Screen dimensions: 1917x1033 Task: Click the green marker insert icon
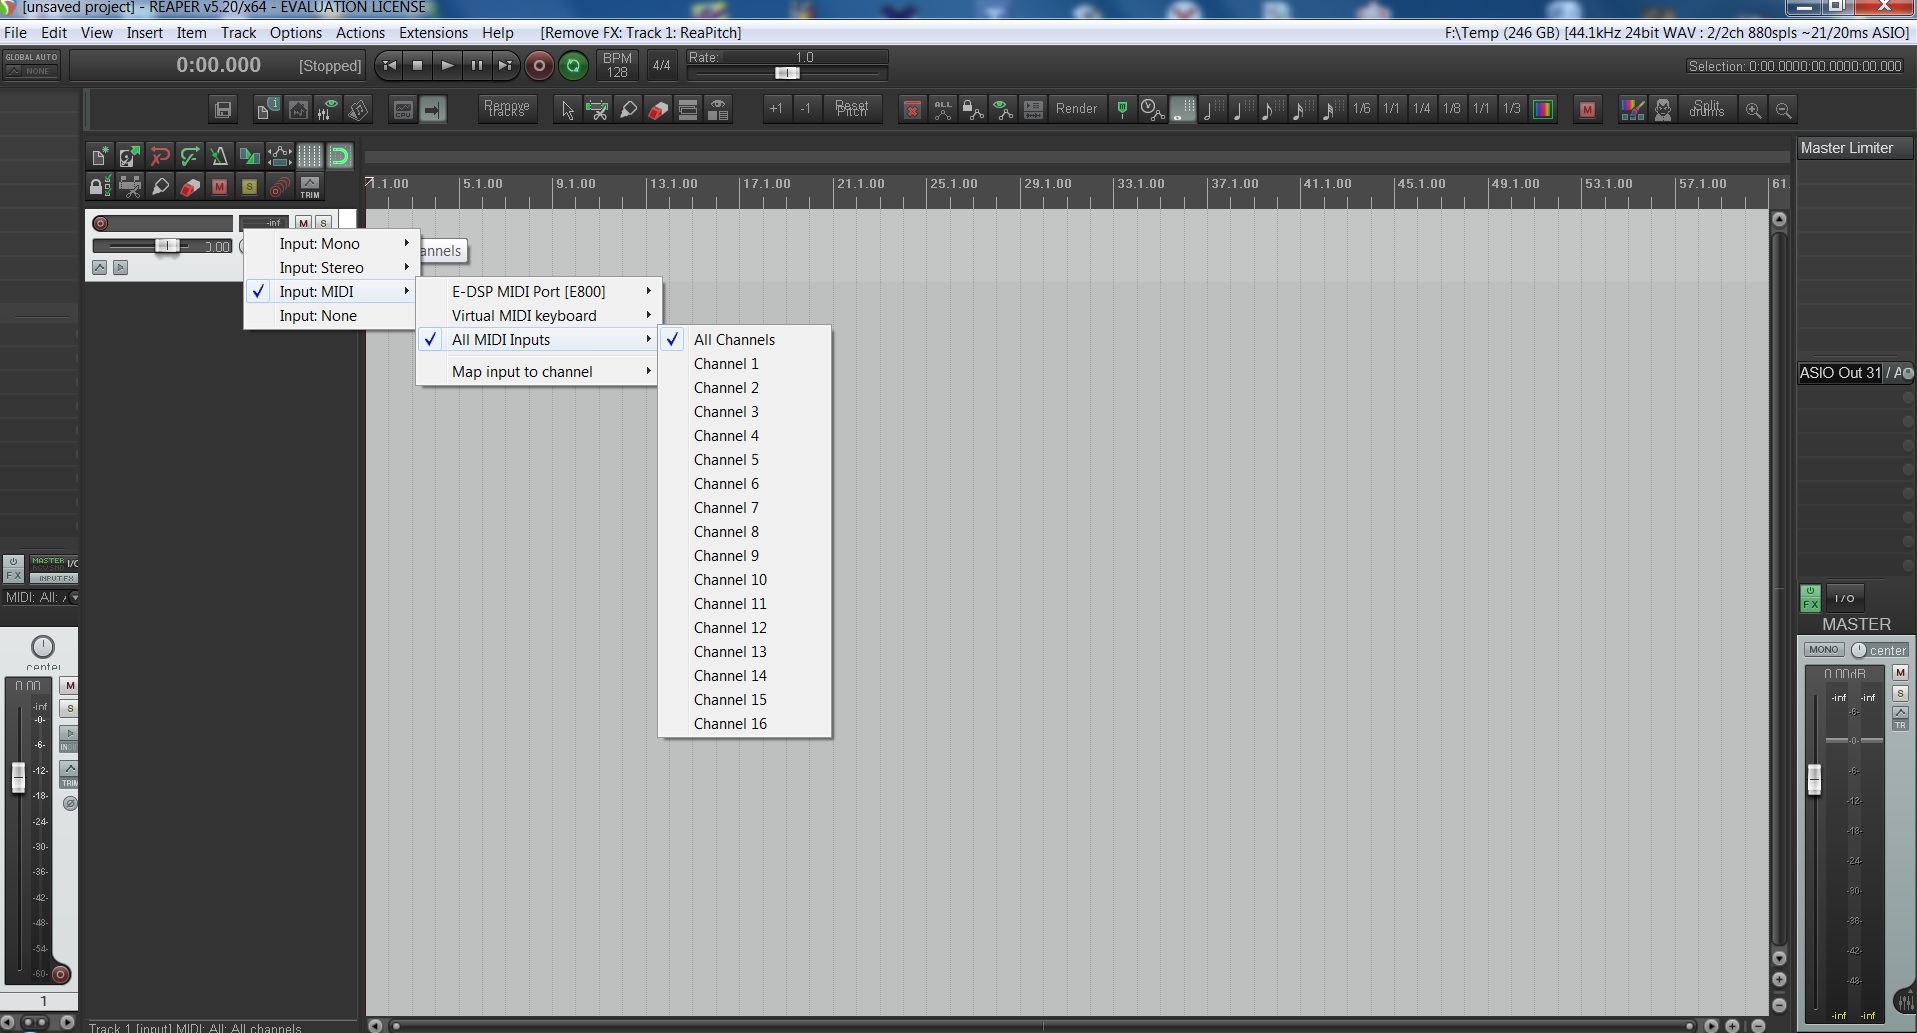(1122, 109)
